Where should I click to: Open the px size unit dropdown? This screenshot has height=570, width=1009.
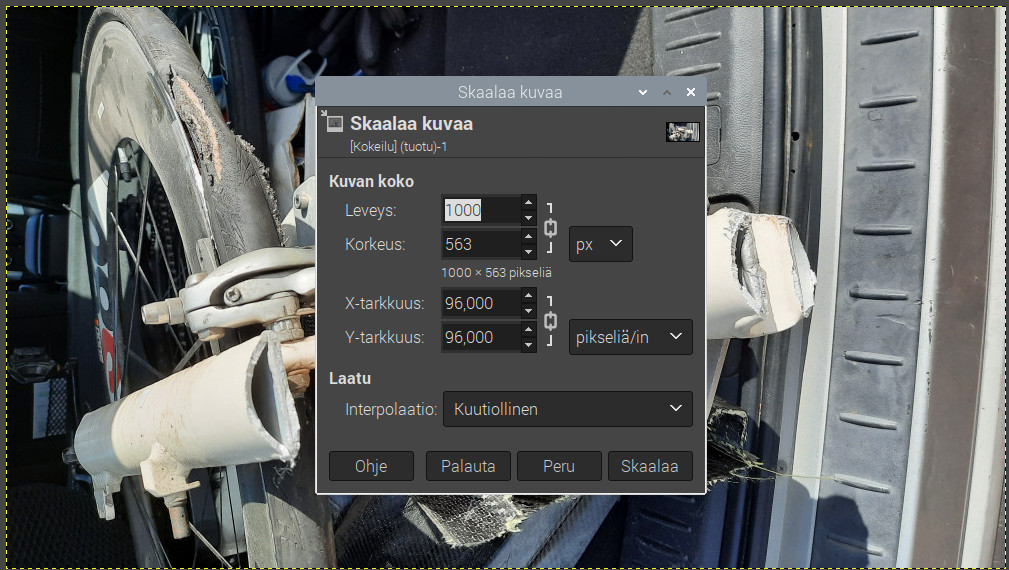tap(600, 244)
